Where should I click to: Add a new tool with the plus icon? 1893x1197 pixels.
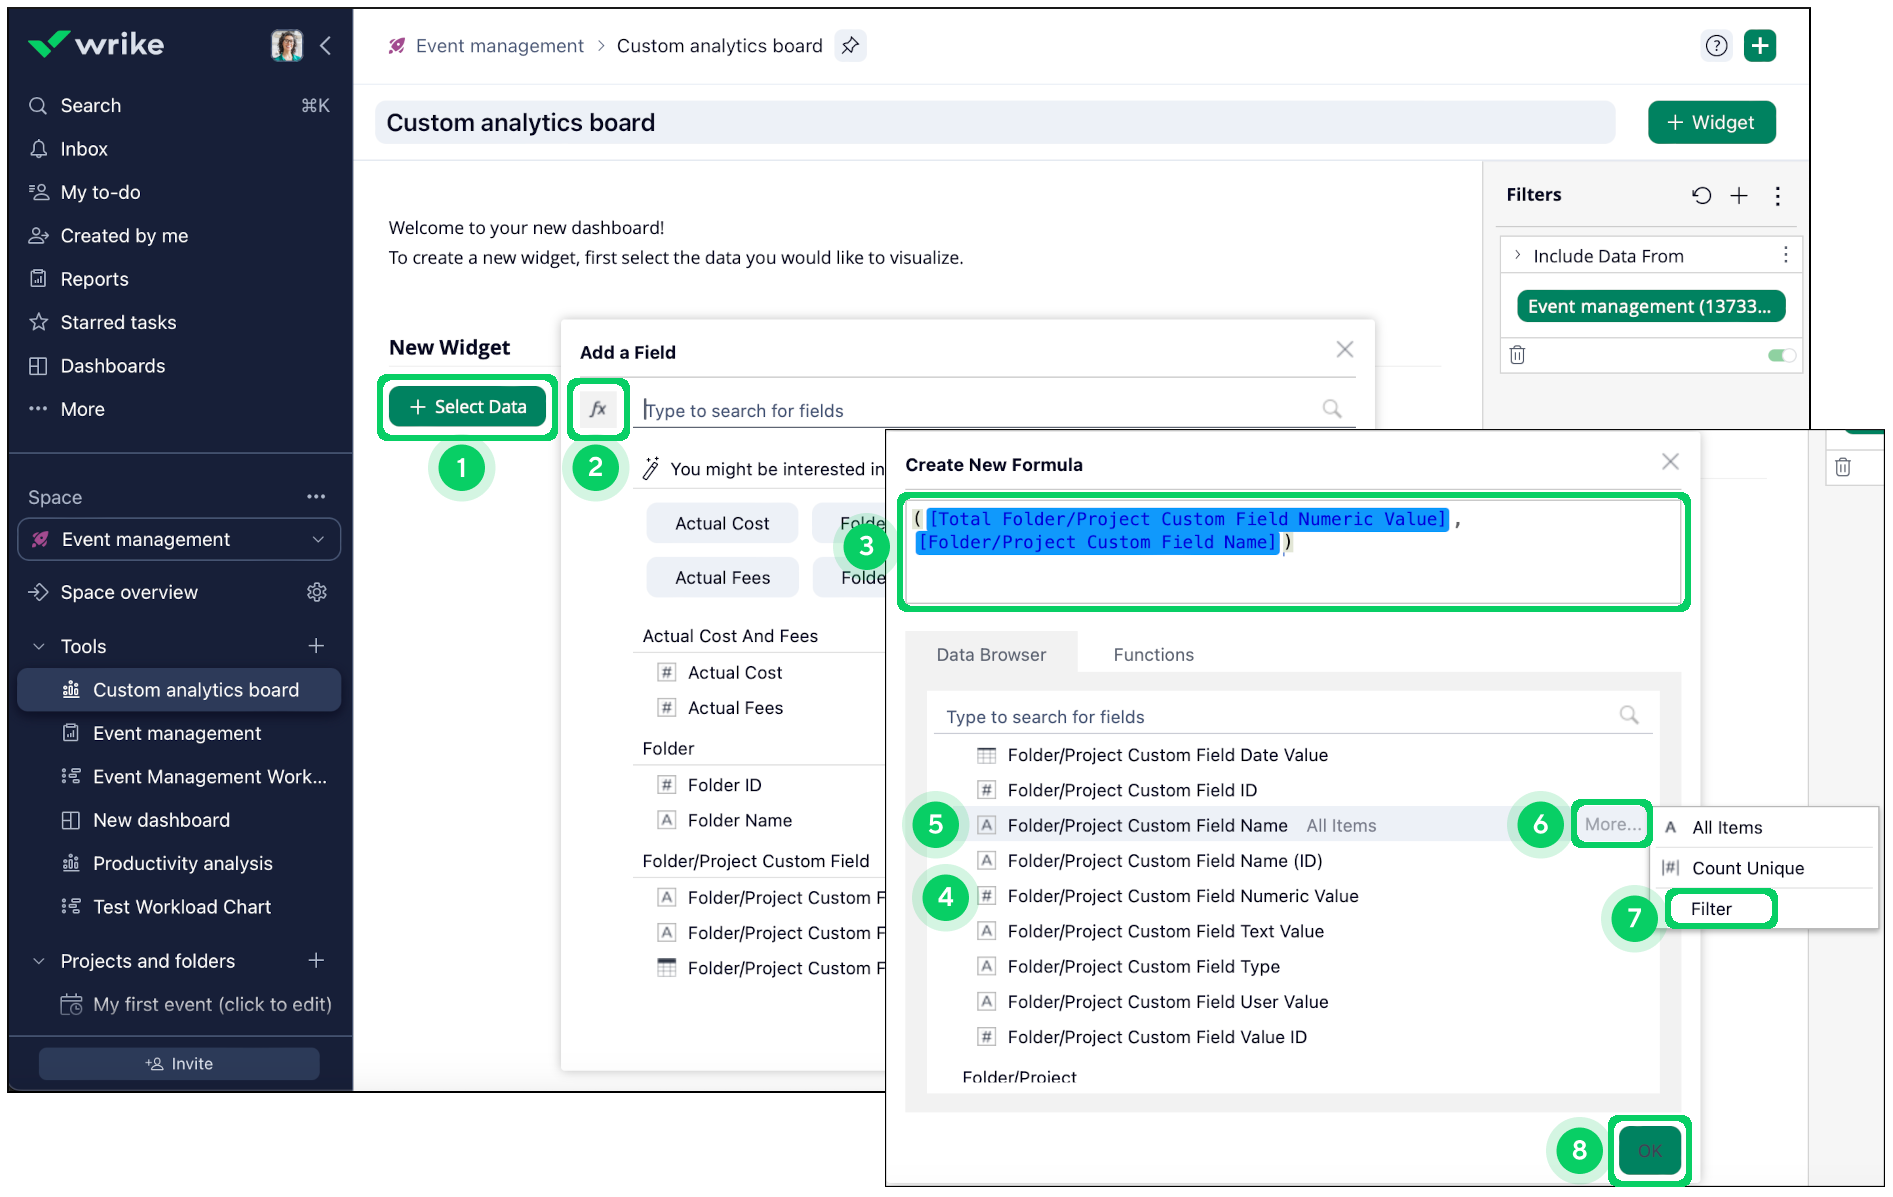click(x=316, y=646)
